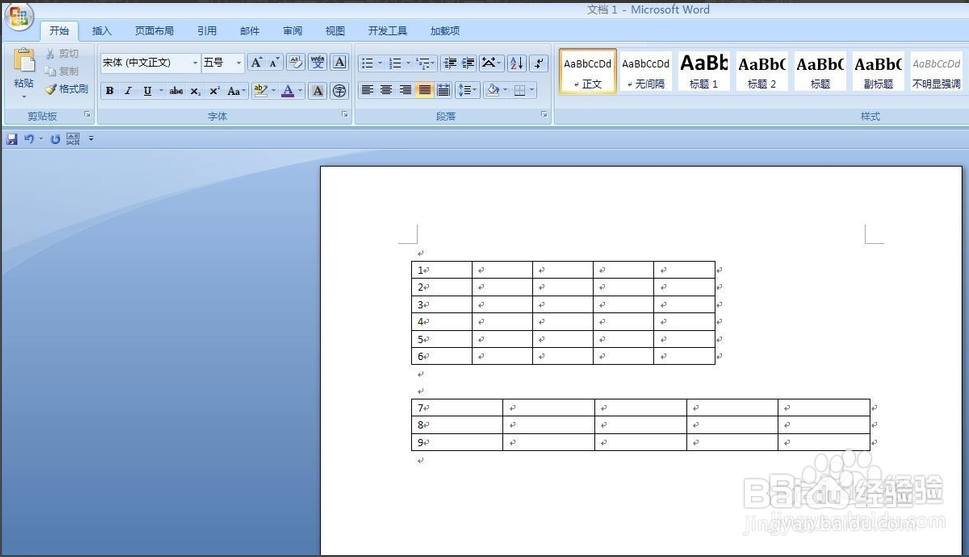Screen dimensions: 969x557
Task: Open Quick Access Toolbar customize dropdown
Action: pyautogui.click(x=91, y=138)
